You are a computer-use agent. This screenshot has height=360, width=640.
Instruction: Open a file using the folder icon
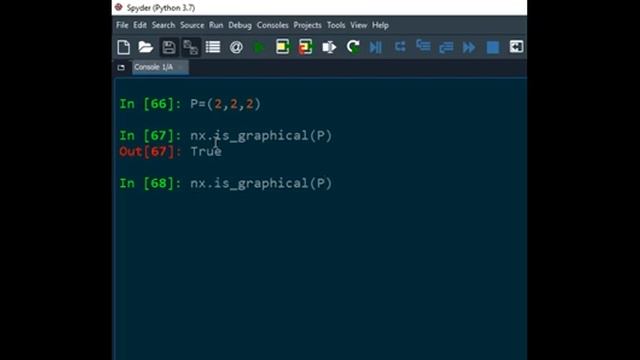coord(146,47)
